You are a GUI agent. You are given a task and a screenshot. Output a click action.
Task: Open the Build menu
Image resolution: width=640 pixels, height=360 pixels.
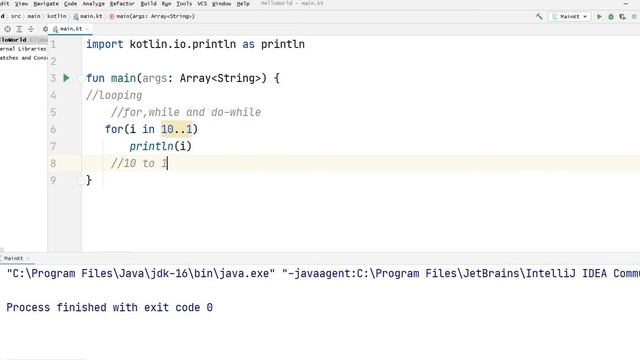point(148,4)
